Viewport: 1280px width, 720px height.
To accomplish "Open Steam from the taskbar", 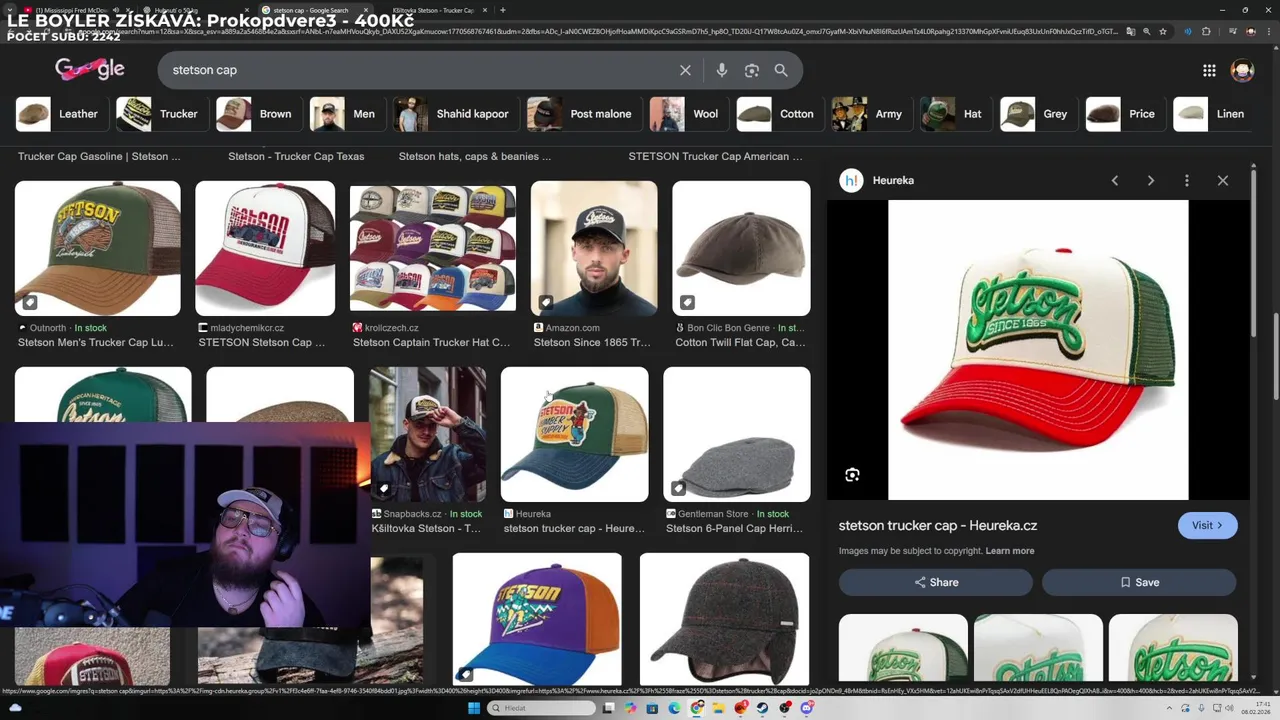I will (x=763, y=708).
